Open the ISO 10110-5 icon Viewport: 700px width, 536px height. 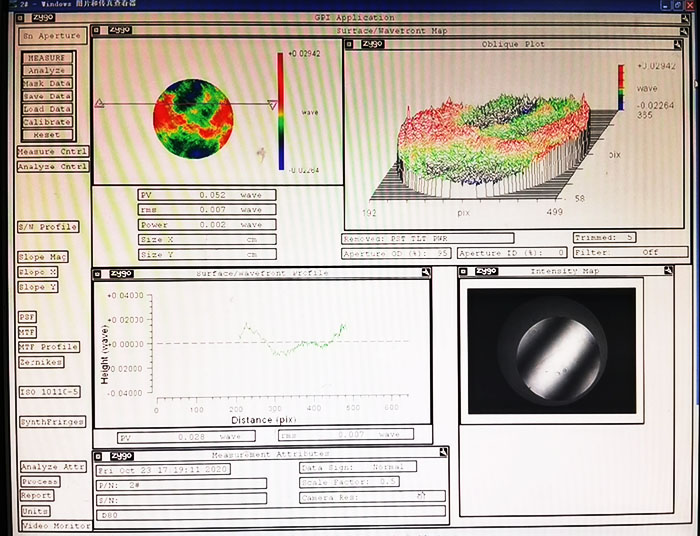point(50,391)
